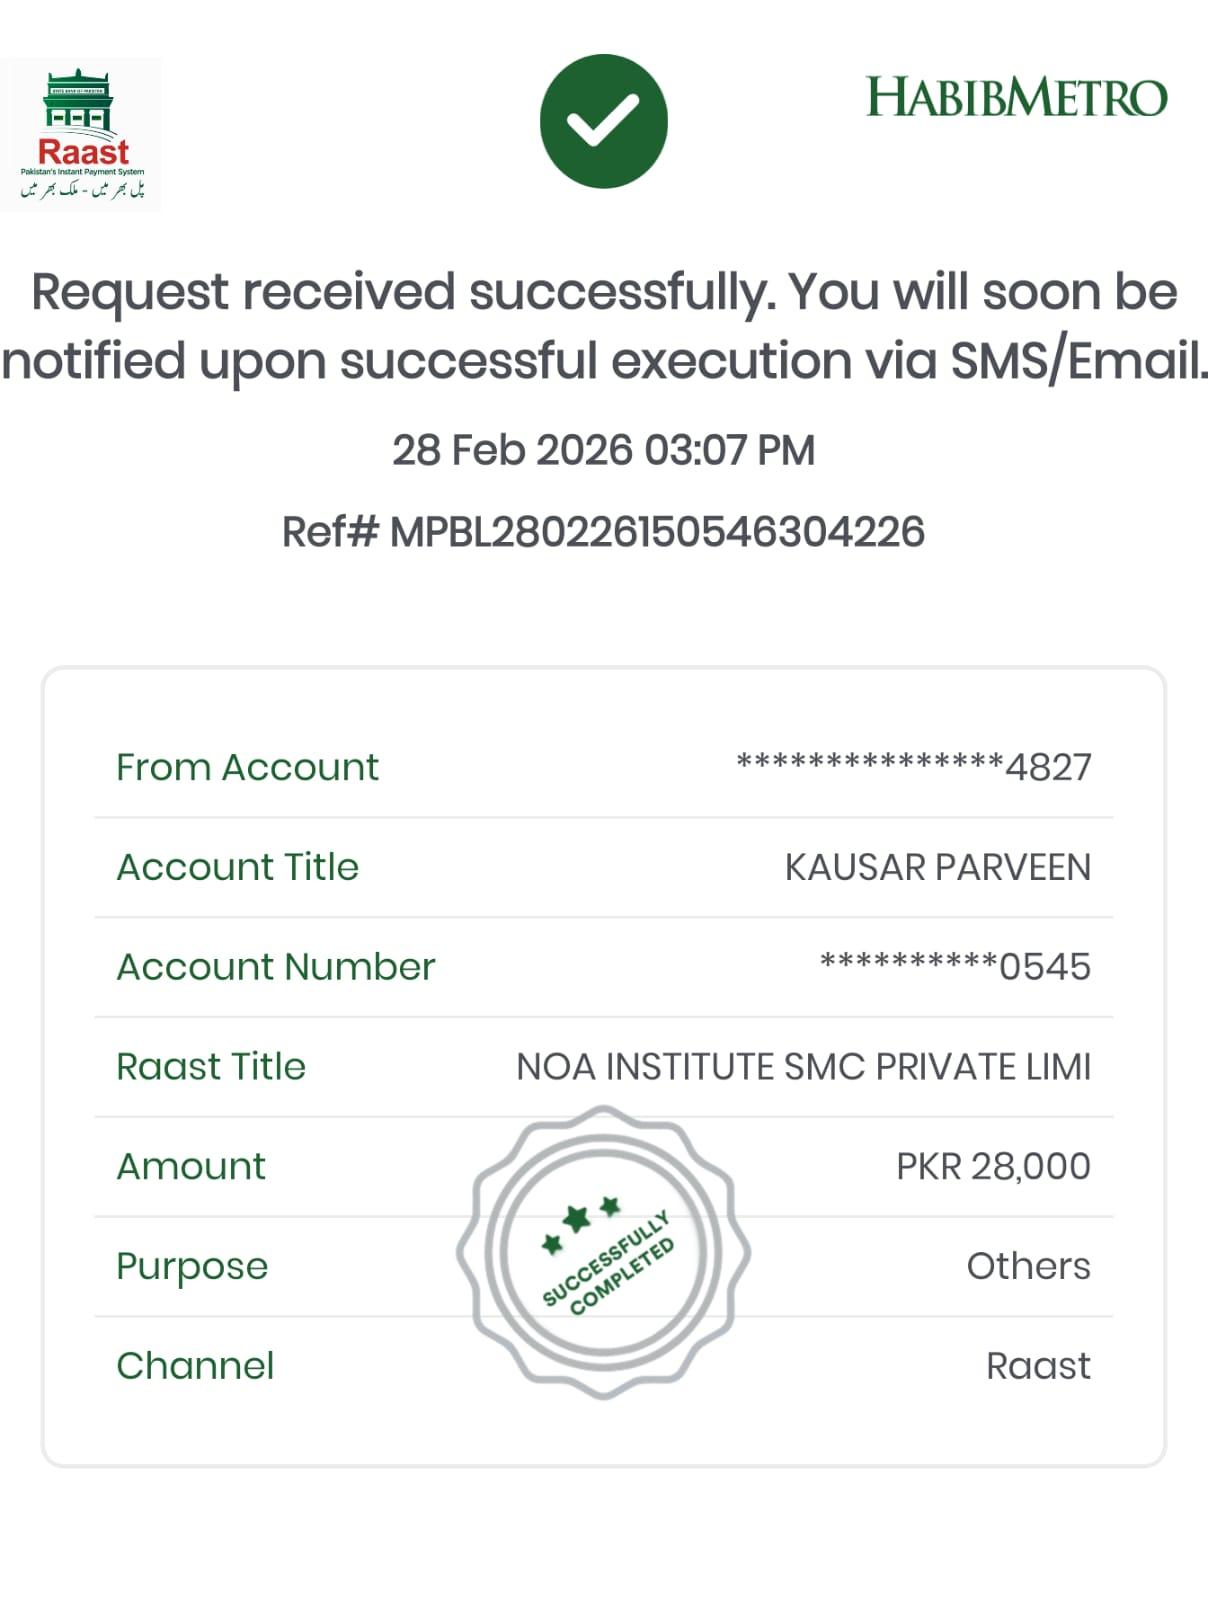Image resolution: width=1208 pixels, height=1599 pixels.
Task: Click the Channel label
Action: click(x=195, y=1366)
